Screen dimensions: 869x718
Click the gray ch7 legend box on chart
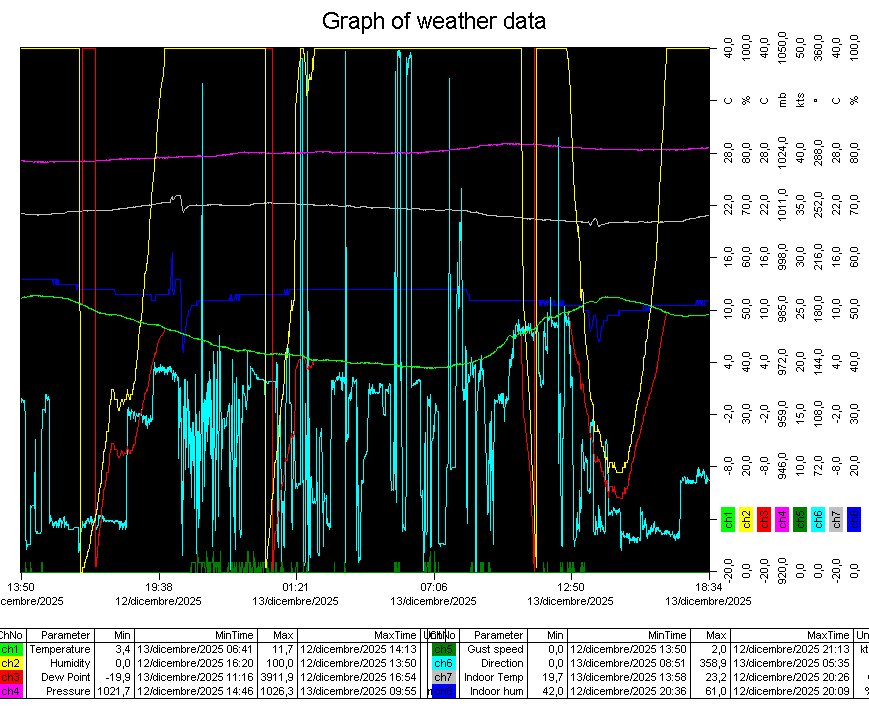[837, 518]
